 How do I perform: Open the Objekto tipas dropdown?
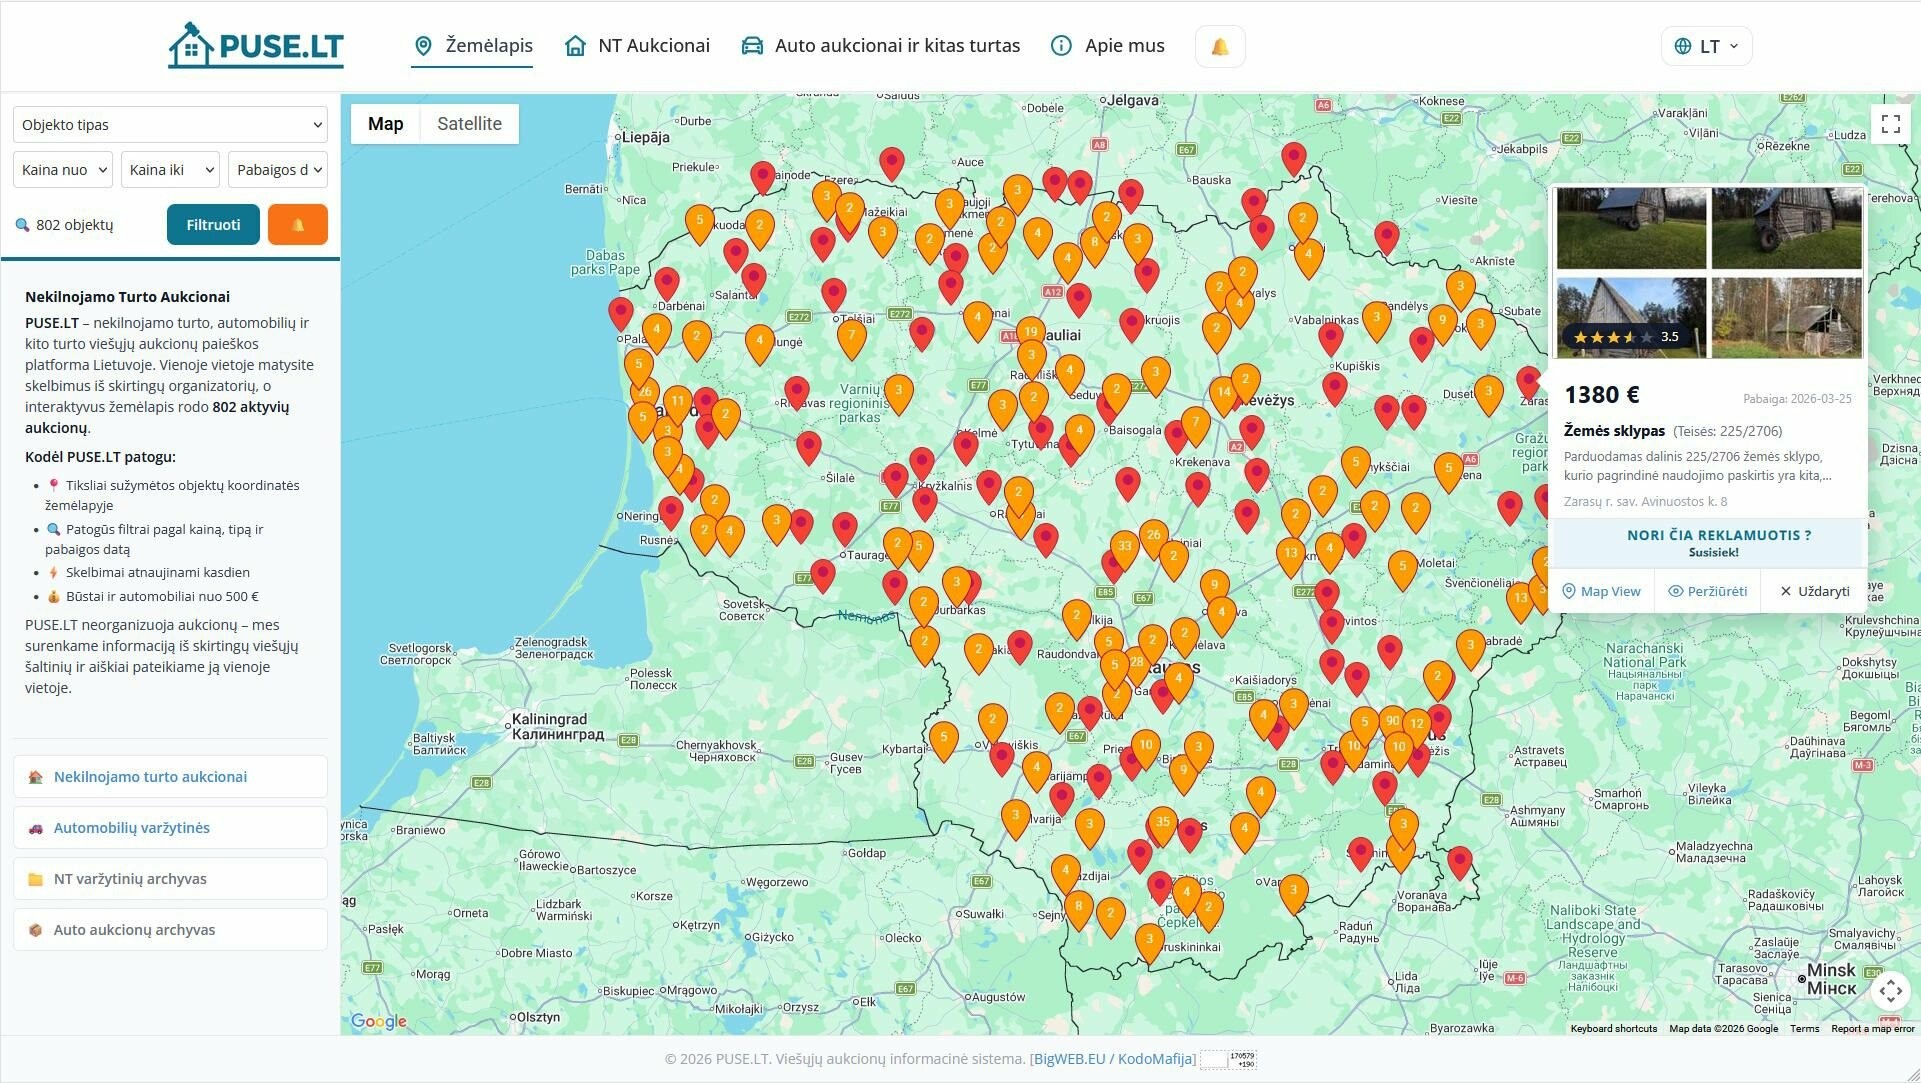170,125
